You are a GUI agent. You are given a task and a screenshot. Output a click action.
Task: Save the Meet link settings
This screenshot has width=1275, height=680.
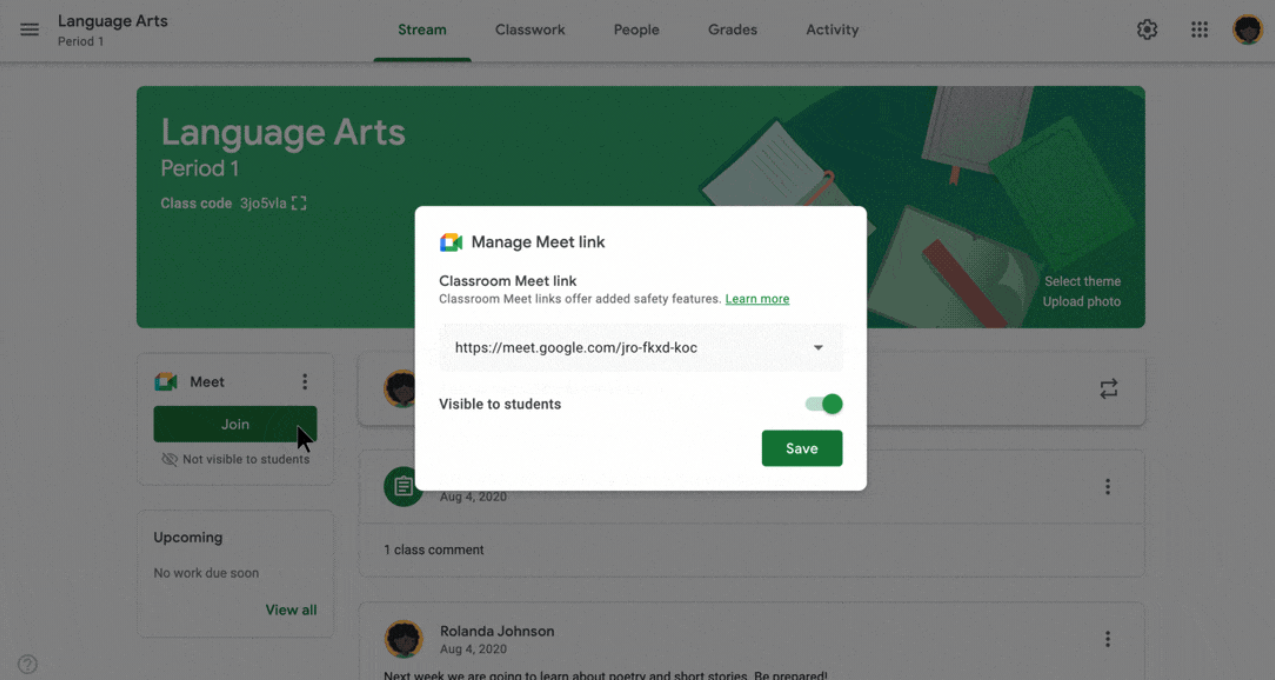click(802, 448)
